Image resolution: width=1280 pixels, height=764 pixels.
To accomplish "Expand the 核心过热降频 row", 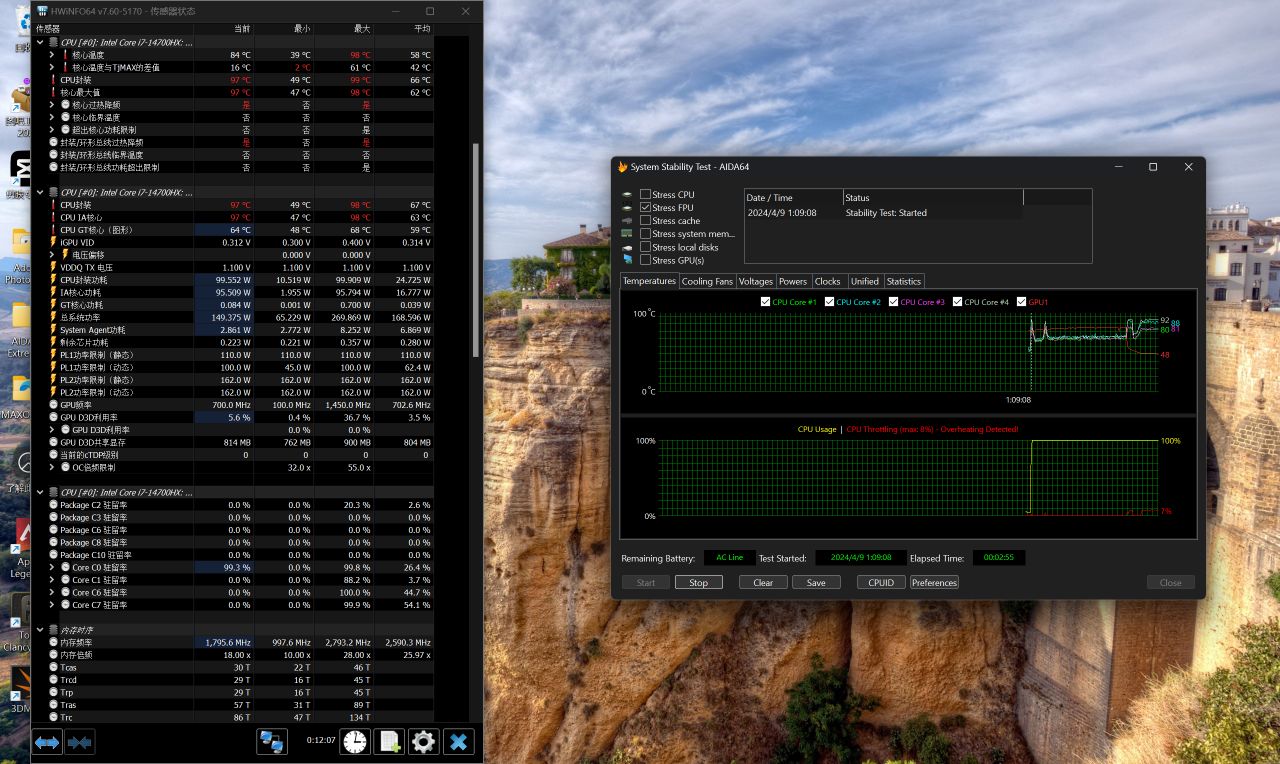I will (52, 105).
